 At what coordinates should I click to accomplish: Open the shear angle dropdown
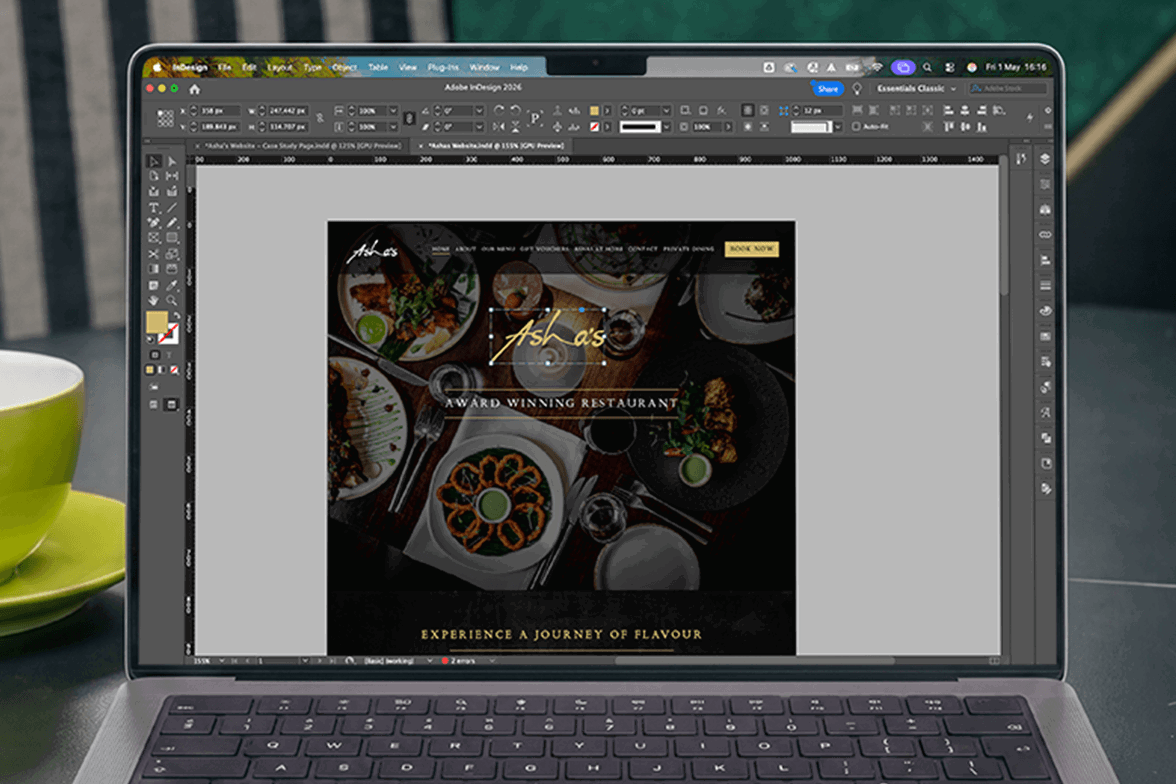pyautogui.click(x=479, y=127)
